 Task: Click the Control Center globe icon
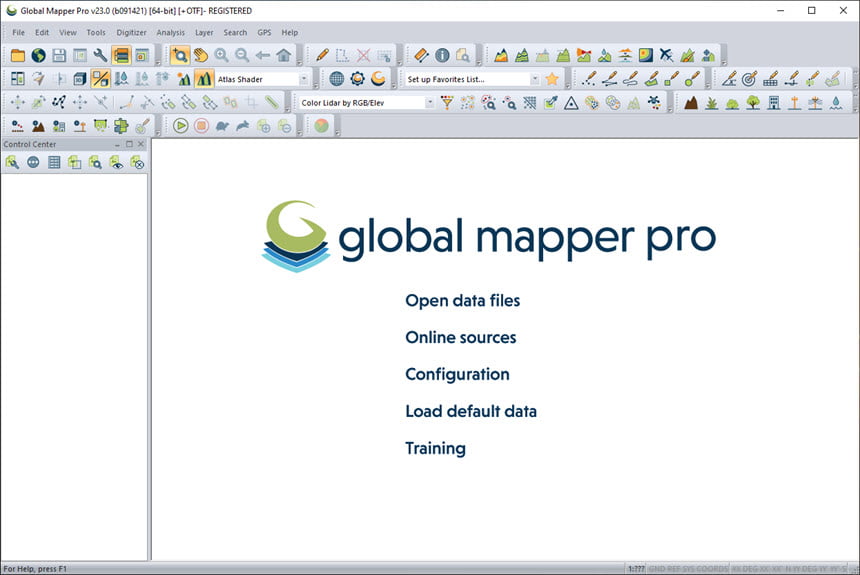point(33,162)
